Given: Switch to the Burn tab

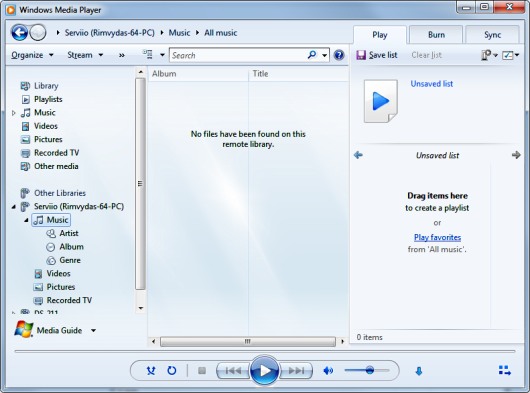Looking at the screenshot, I should point(436,35).
